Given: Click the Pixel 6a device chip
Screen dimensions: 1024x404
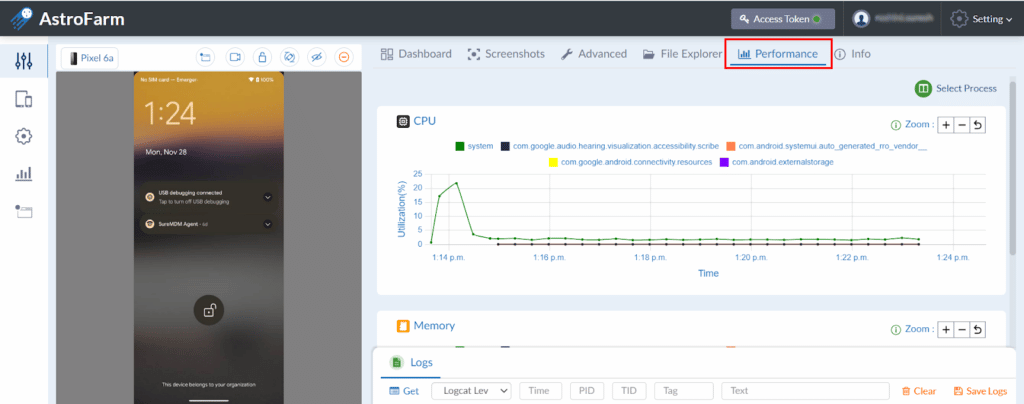Looking at the screenshot, I should tap(91, 58).
